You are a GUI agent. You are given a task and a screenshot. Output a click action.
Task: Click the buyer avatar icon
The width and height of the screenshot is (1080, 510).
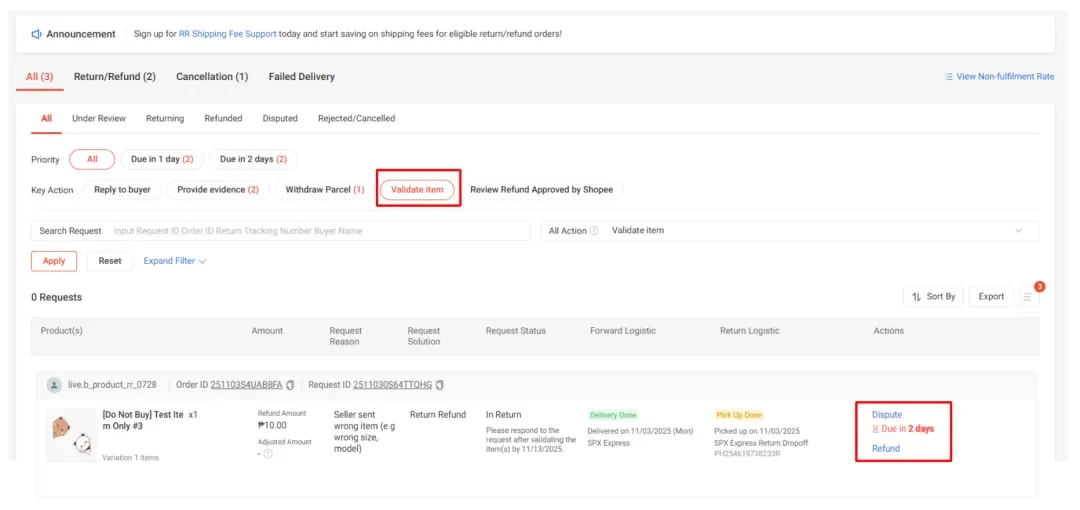(x=54, y=385)
